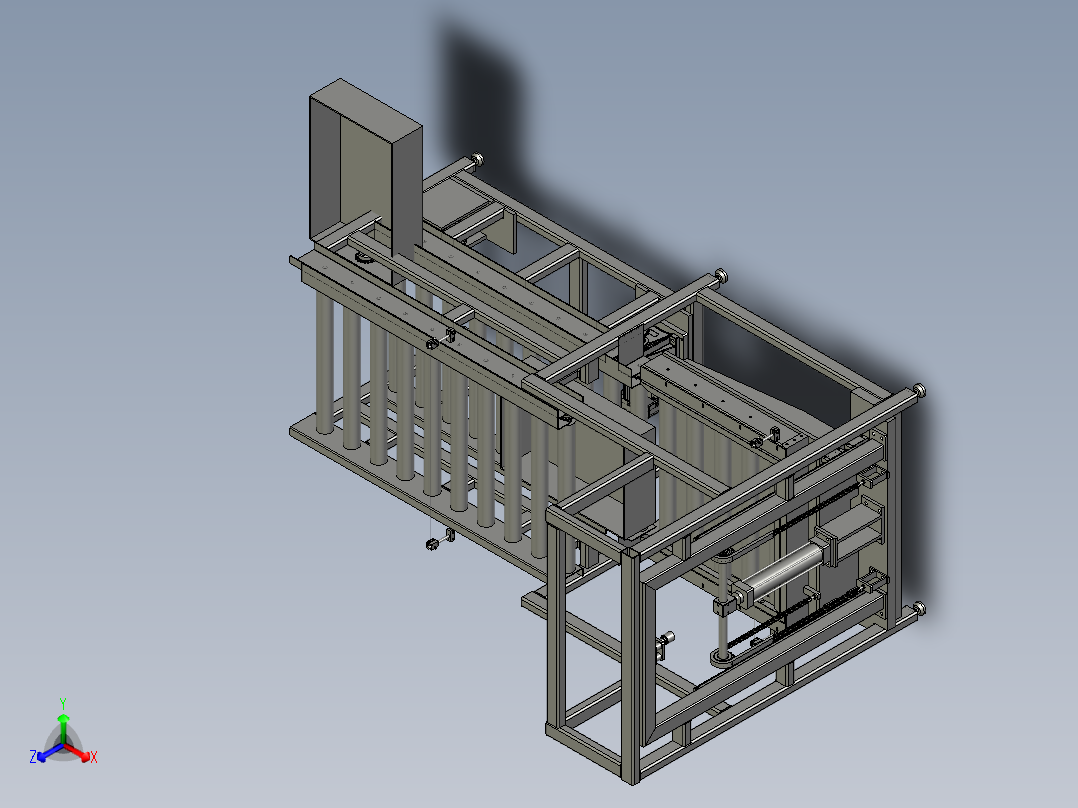Click the X axis label
Screen dimensions: 1078x808
pos(93,757)
